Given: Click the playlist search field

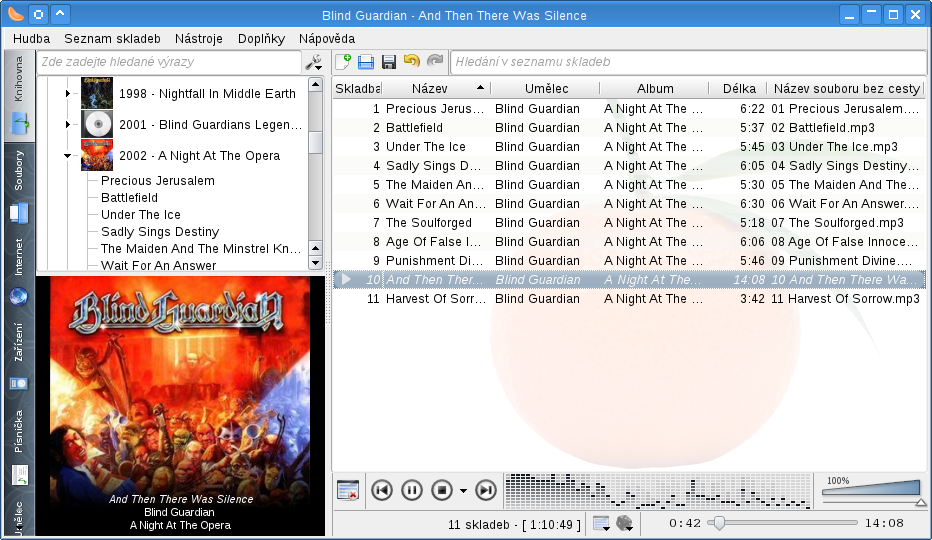Looking at the screenshot, I should point(688,62).
